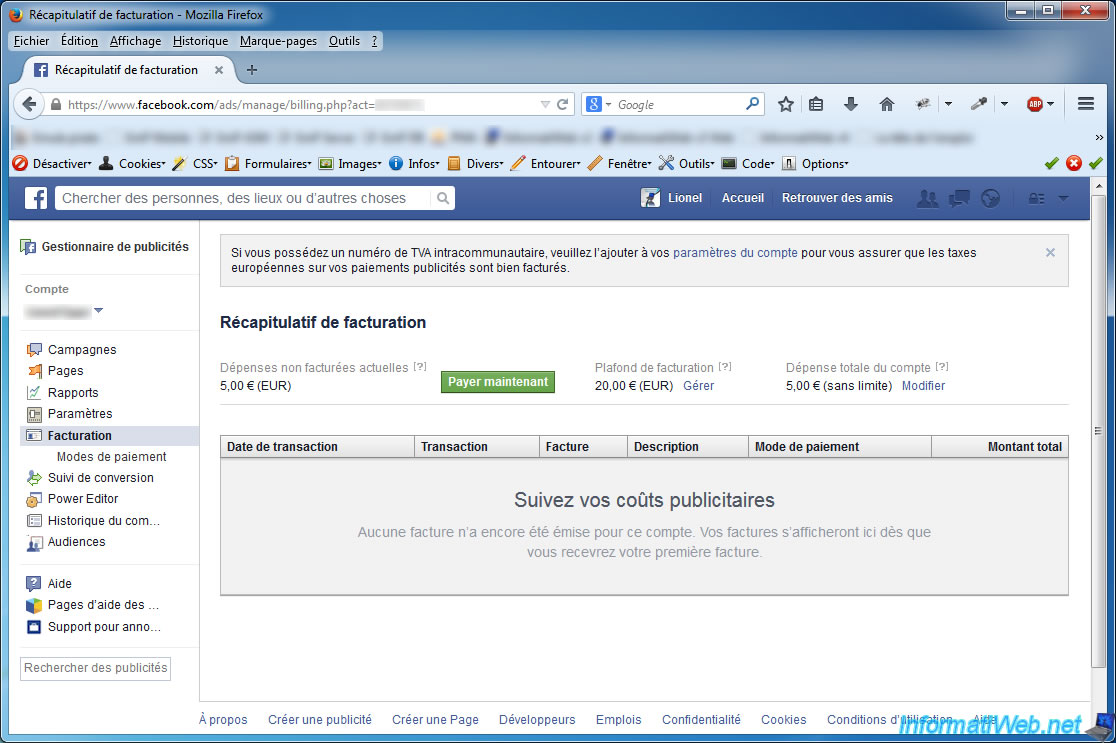Click the Firefox back arrow button
The image size is (1116, 743).
(29, 105)
